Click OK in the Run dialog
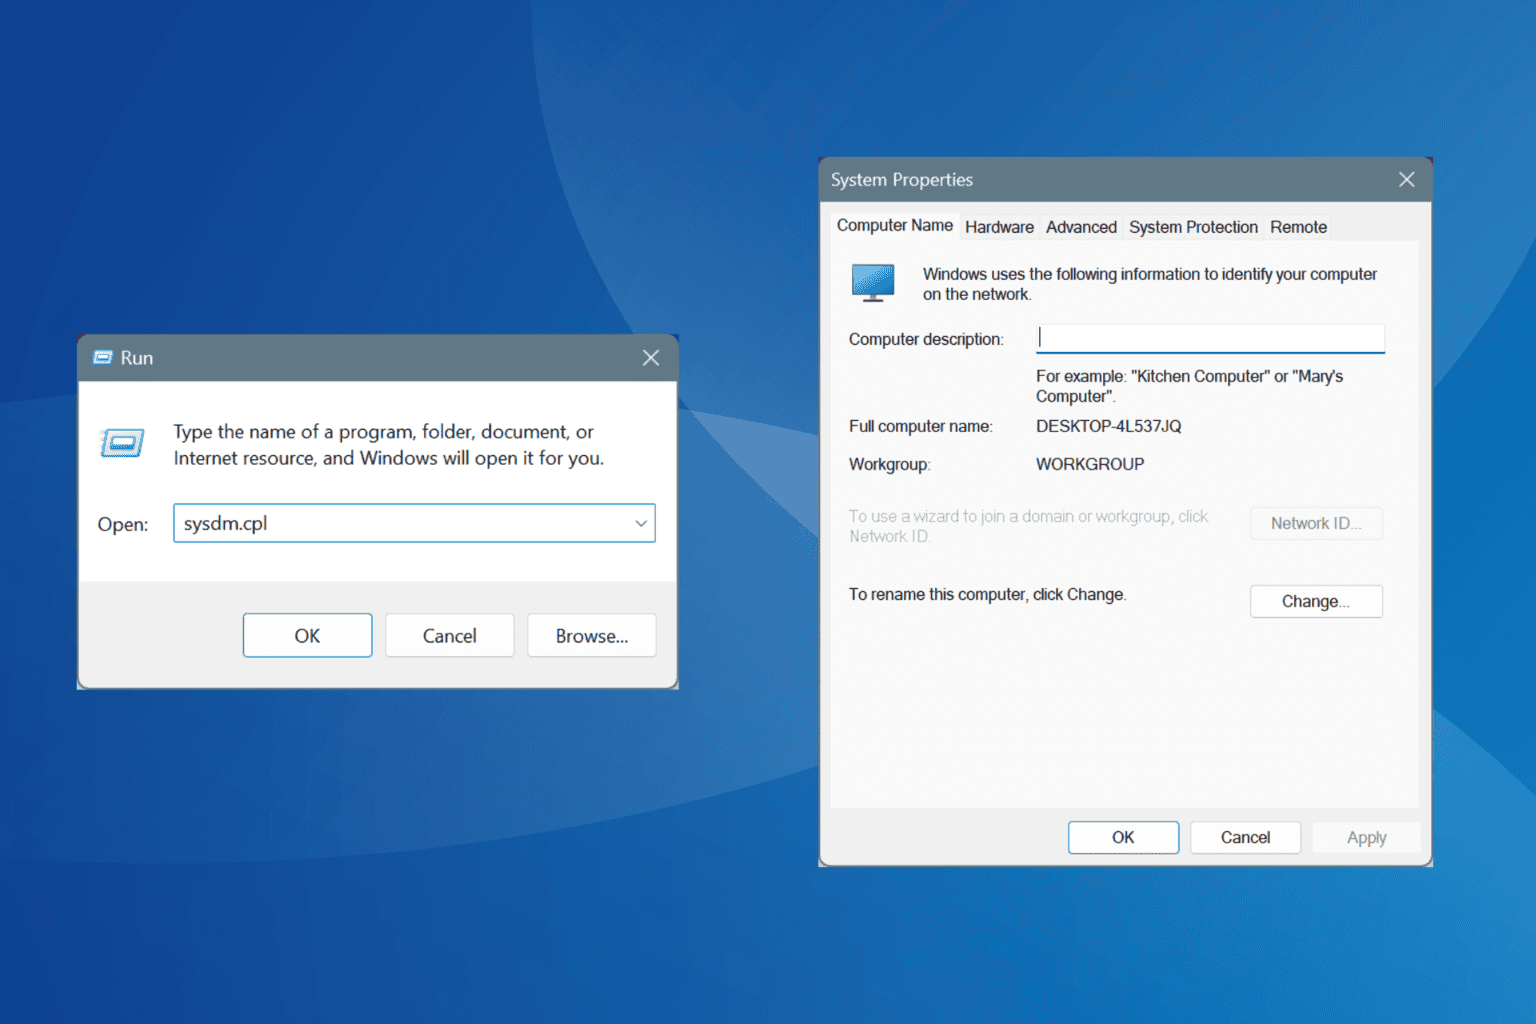The height and width of the screenshot is (1024, 1536). click(x=307, y=636)
